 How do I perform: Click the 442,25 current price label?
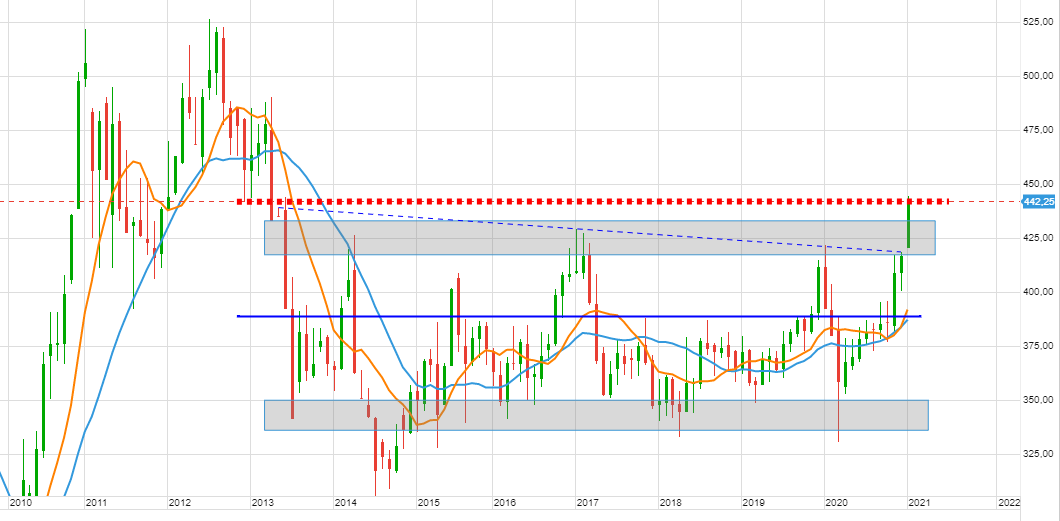[x=1039, y=202]
